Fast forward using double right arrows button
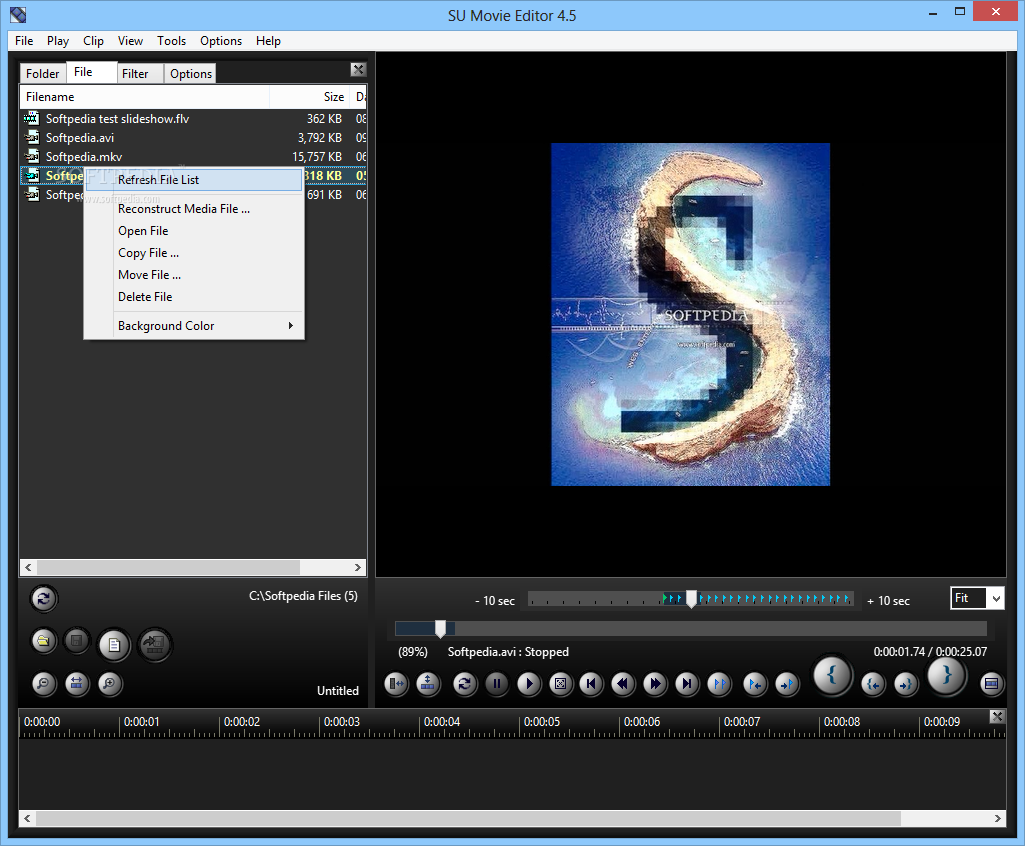 [654, 684]
